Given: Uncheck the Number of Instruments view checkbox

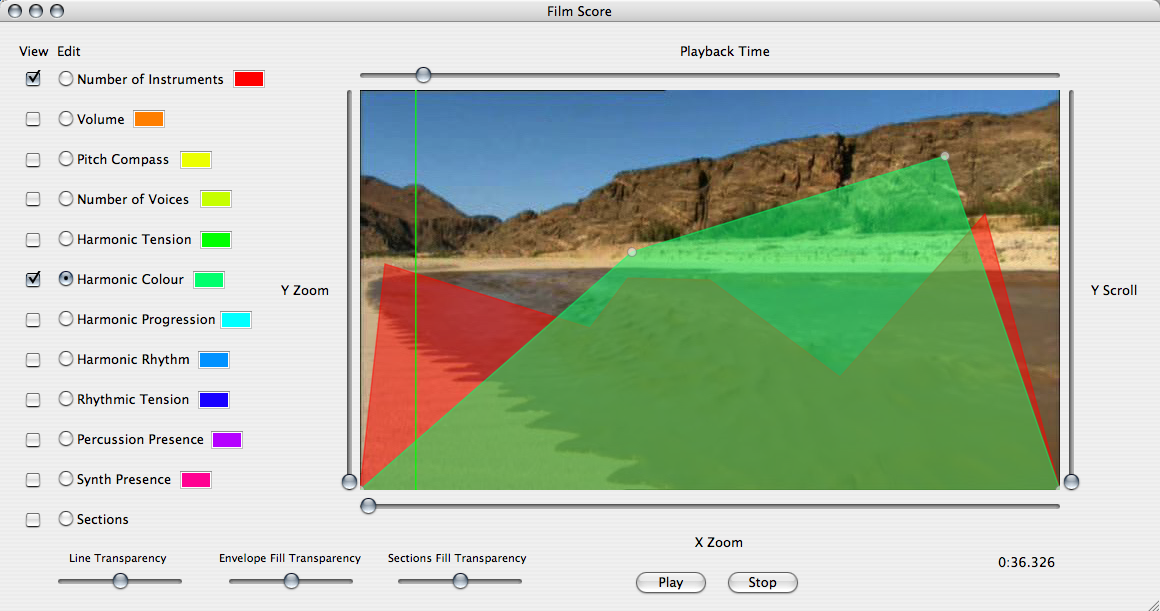Looking at the screenshot, I should (33, 79).
